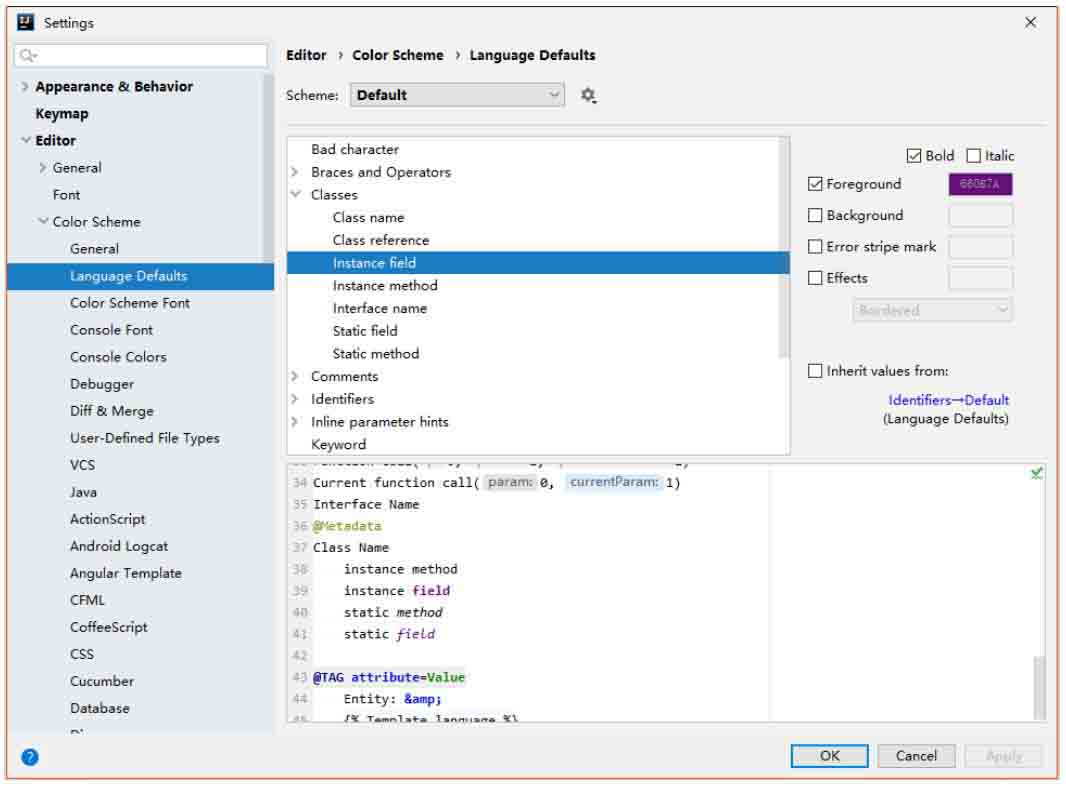Click the scheme gear settings icon

click(x=588, y=95)
